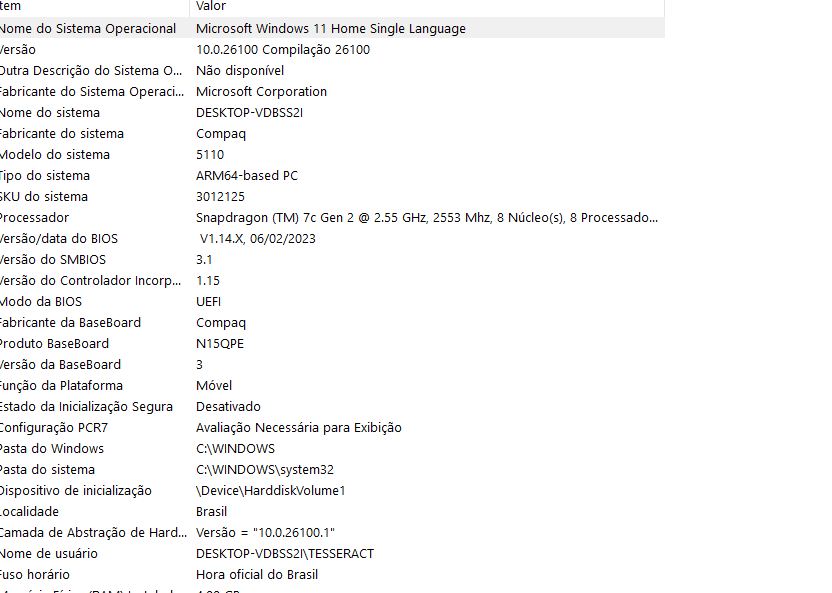Click the Fabricante do sistema Compaq row

tap(332, 134)
